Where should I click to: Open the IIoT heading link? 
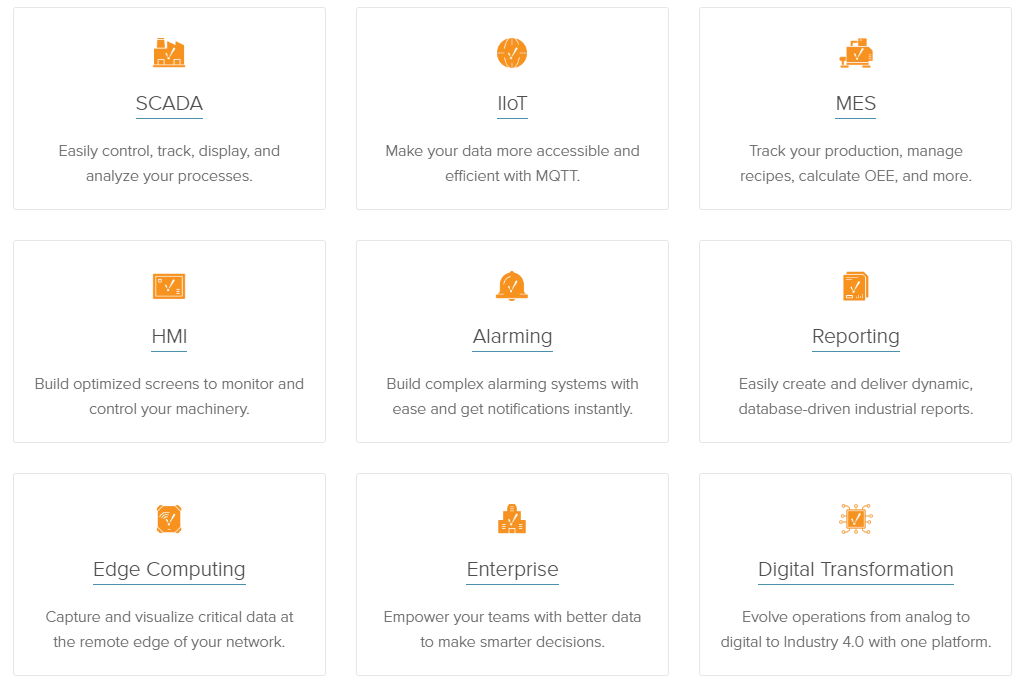(x=512, y=103)
